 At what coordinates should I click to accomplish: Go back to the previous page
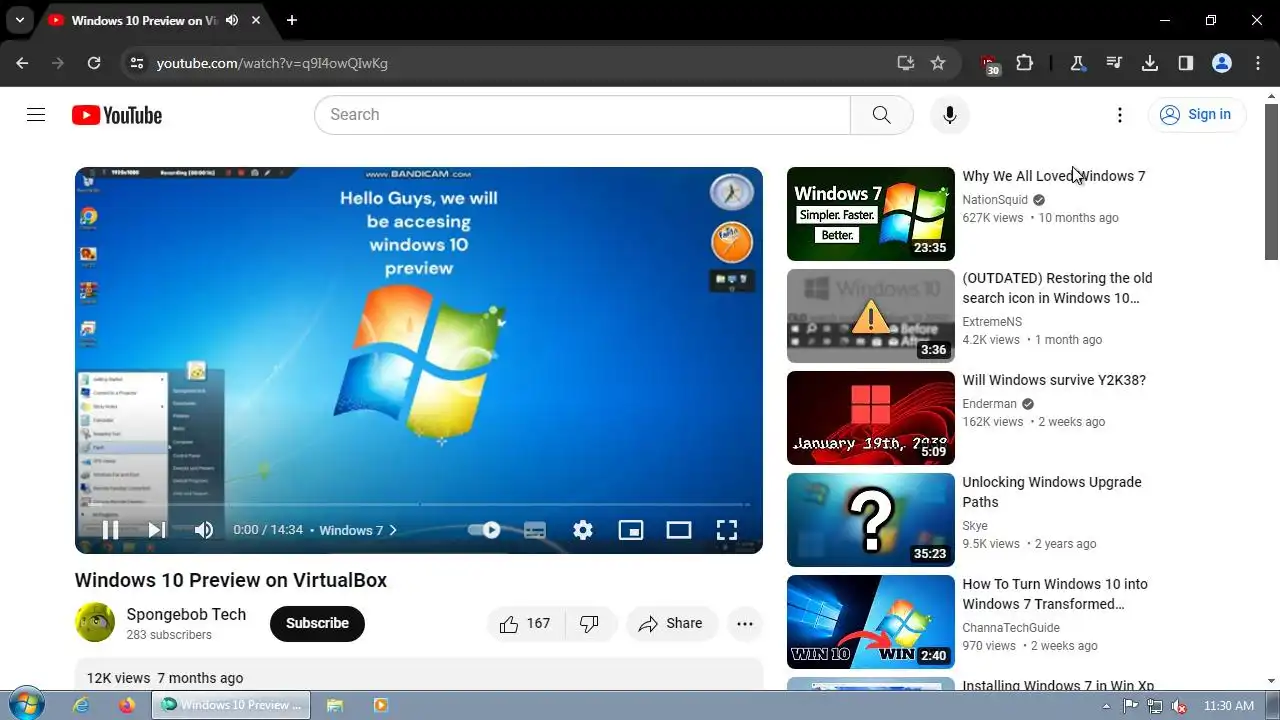point(22,63)
